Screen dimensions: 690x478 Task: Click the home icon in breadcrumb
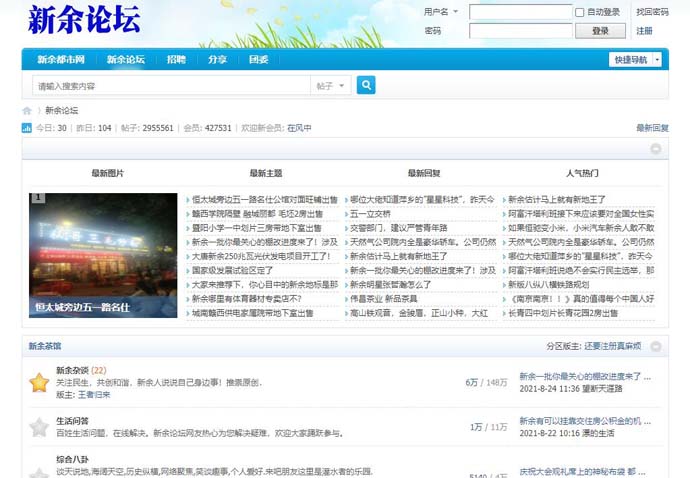pyautogui.click(x=27, y=111)
